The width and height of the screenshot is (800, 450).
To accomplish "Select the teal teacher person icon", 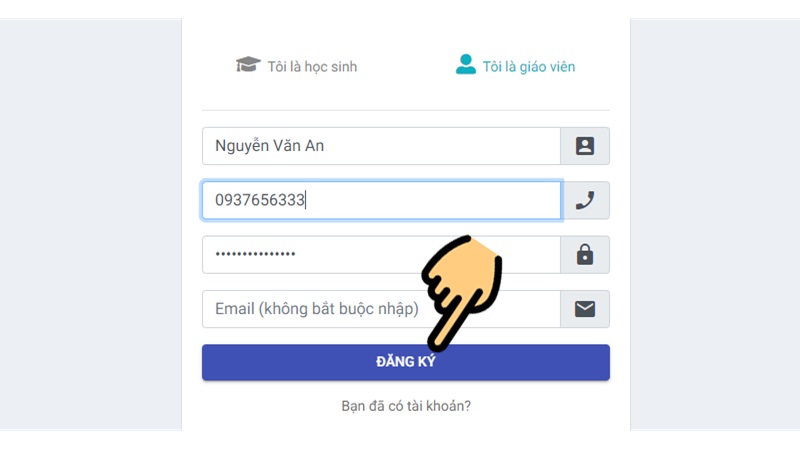I will pos(465,64).
